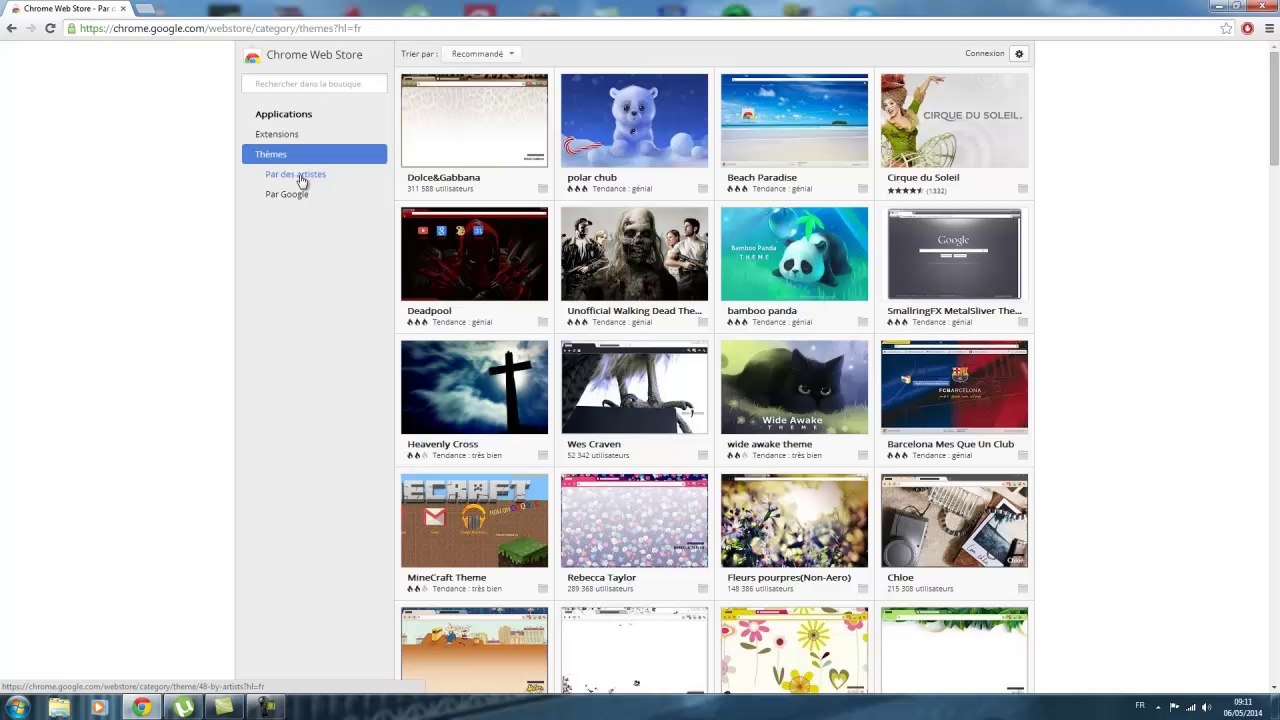Open the Fleurs pourpres(Non-Aero) thumbnail
This screenshot has height=720, width=1280.
pyautogui.click(x=794, y=521)
